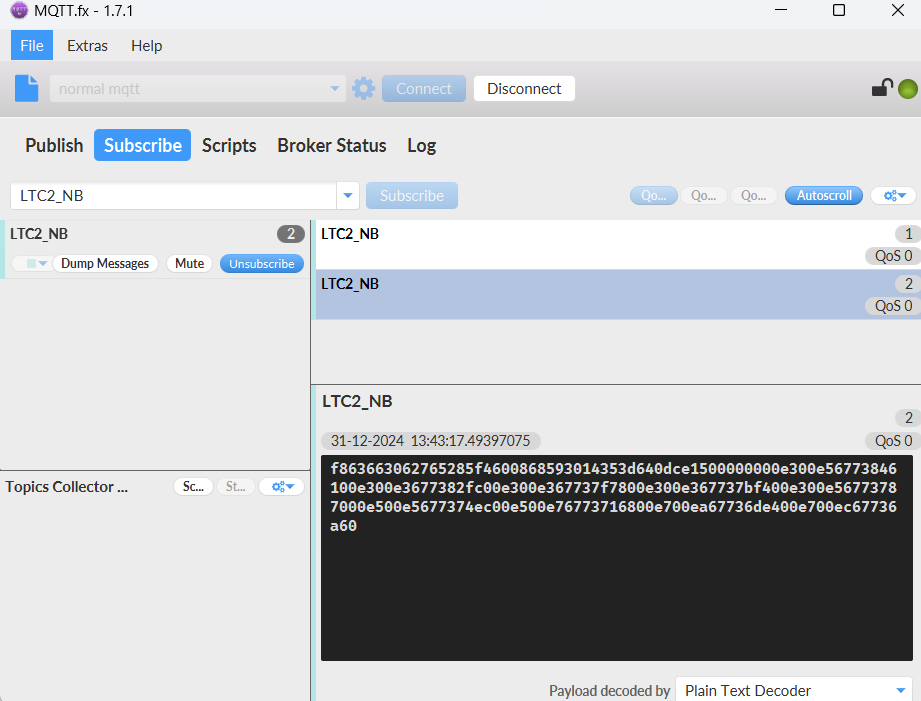Image resolution: width=921 pixels, height=701 pixels.
Task: Click the green connection status indicator
Action: coord(907,89)
